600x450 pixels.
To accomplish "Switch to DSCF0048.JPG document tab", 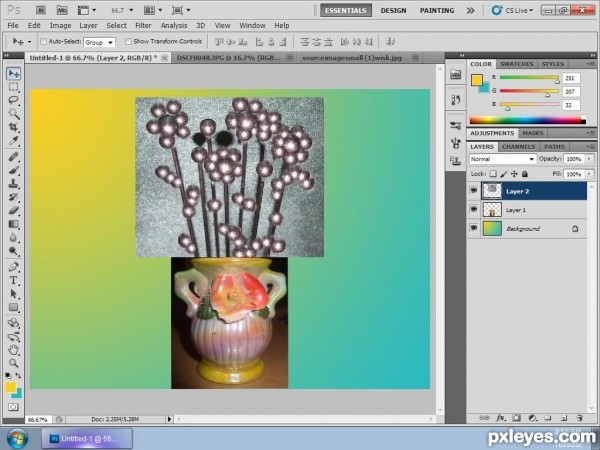I will [x=228, y=58].
